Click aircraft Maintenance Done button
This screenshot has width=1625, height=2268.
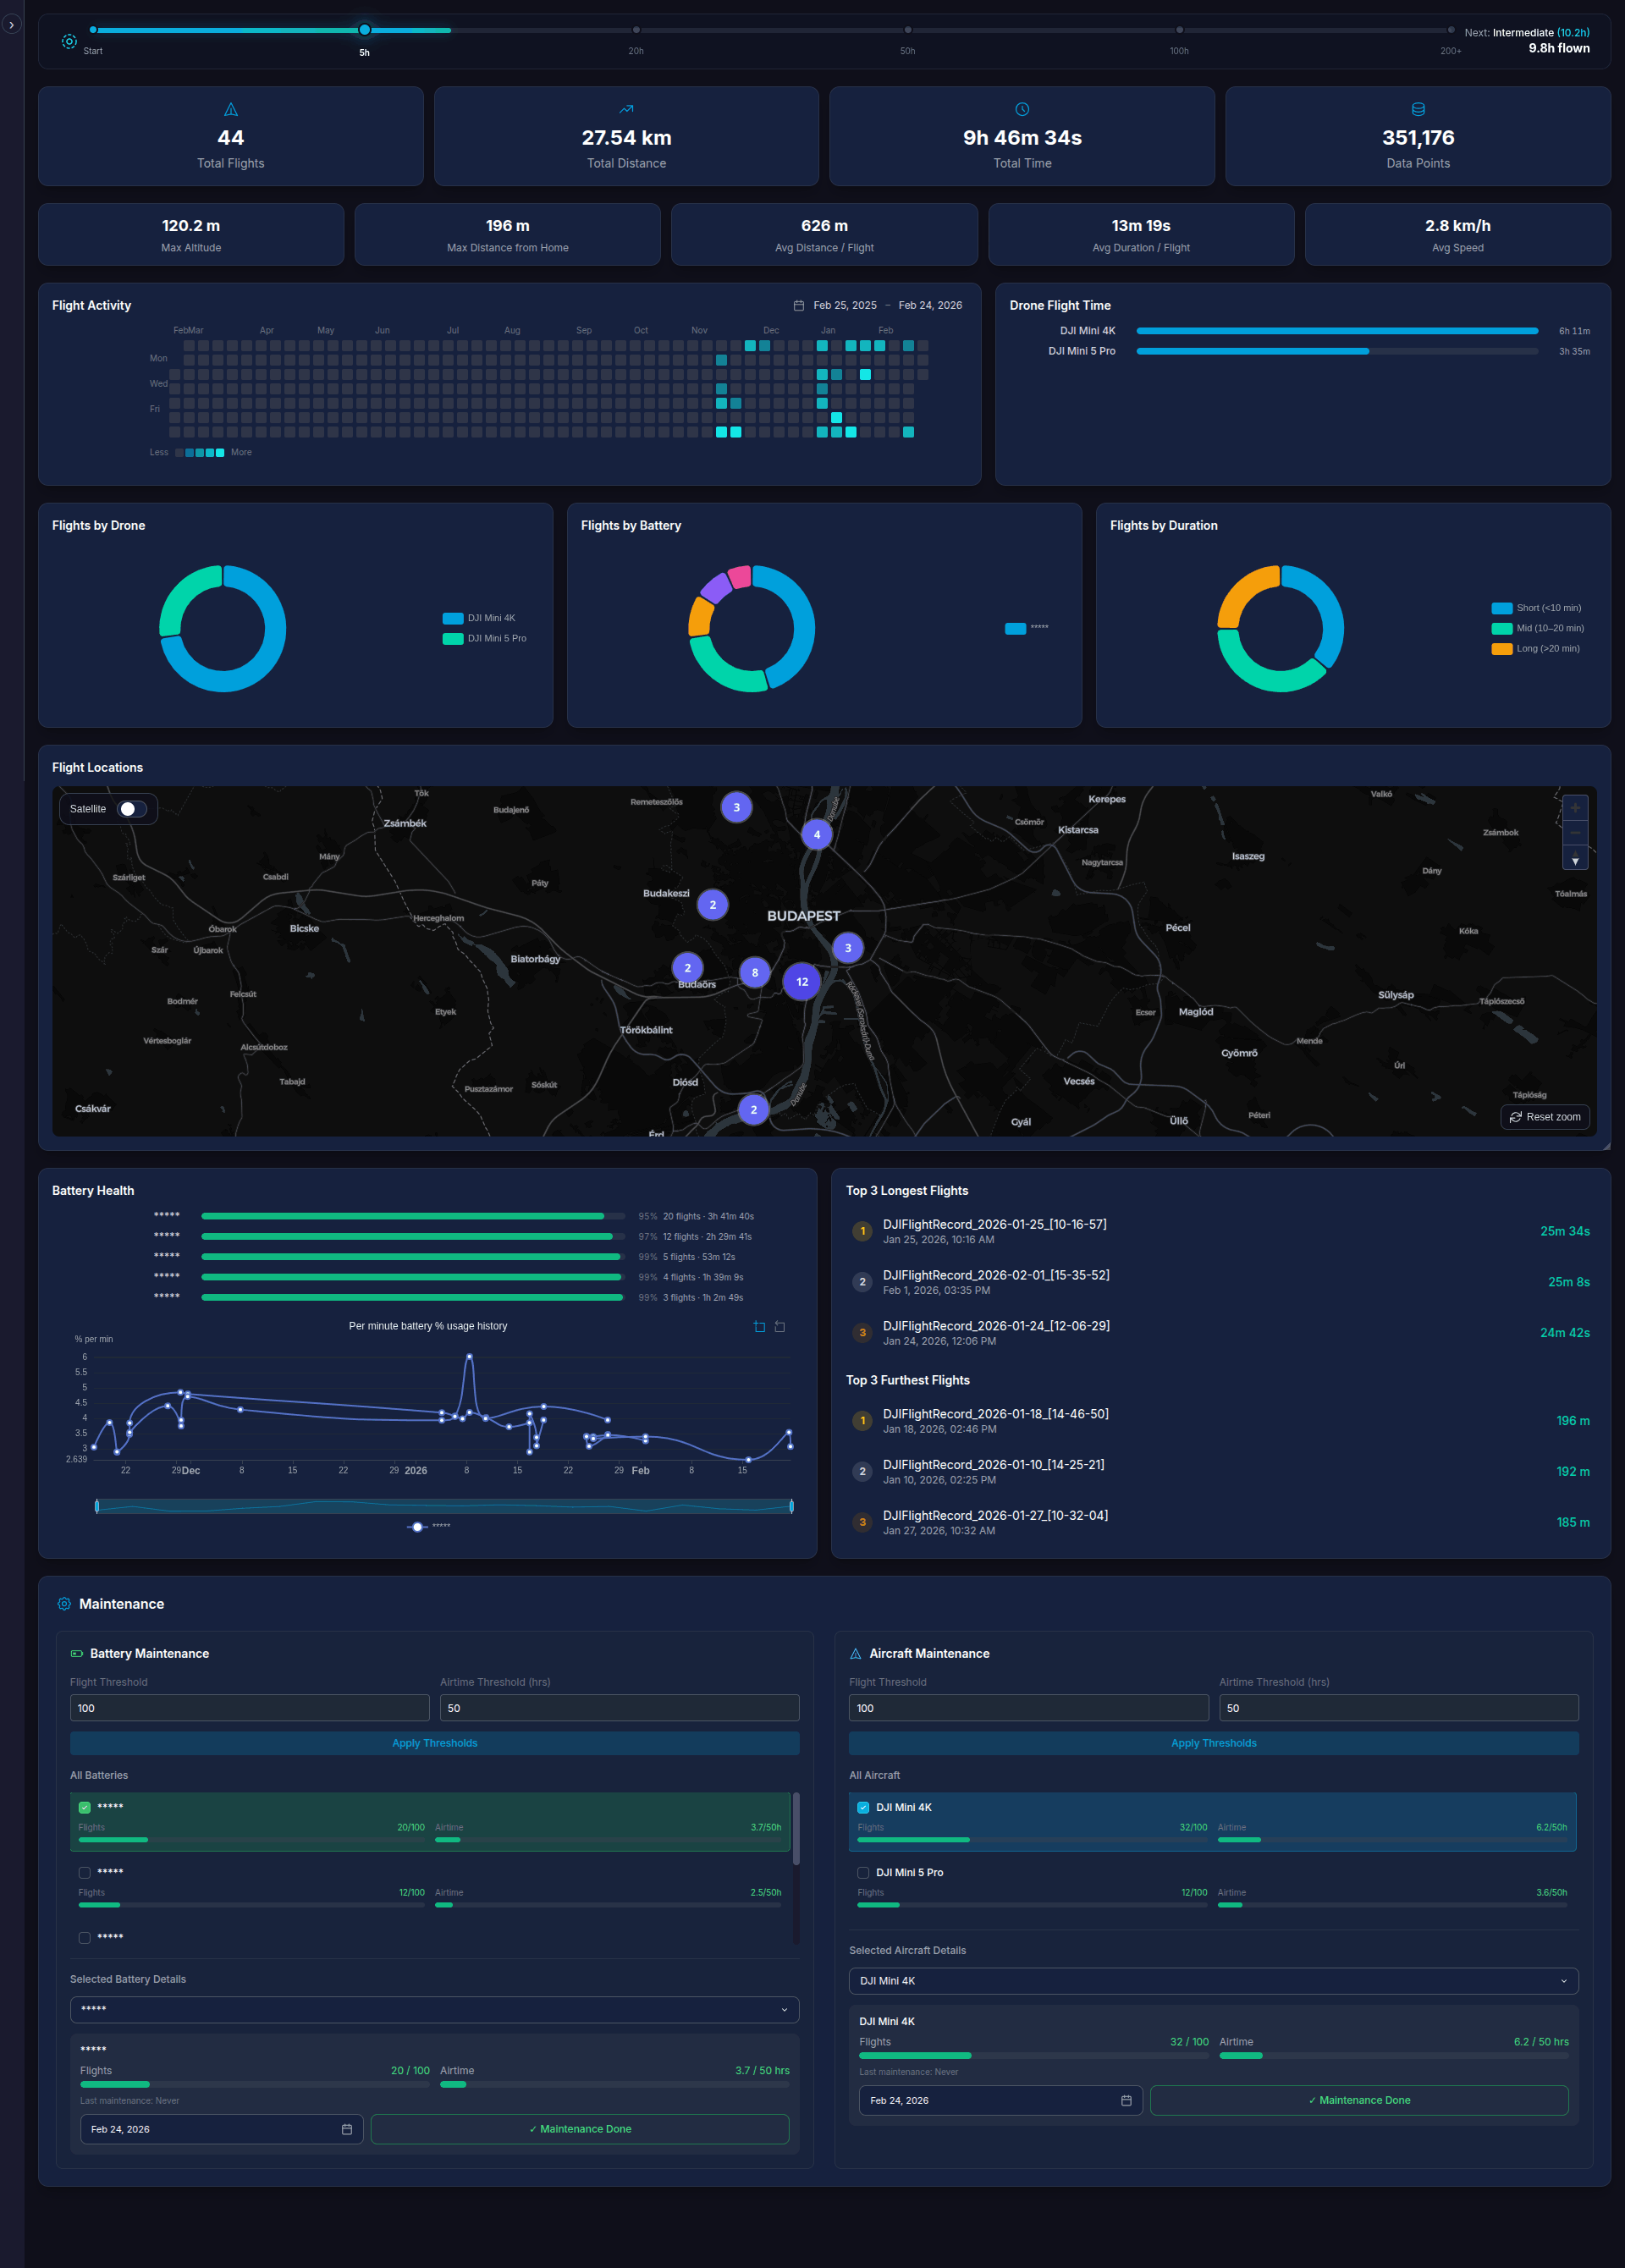[1358, 2100]
